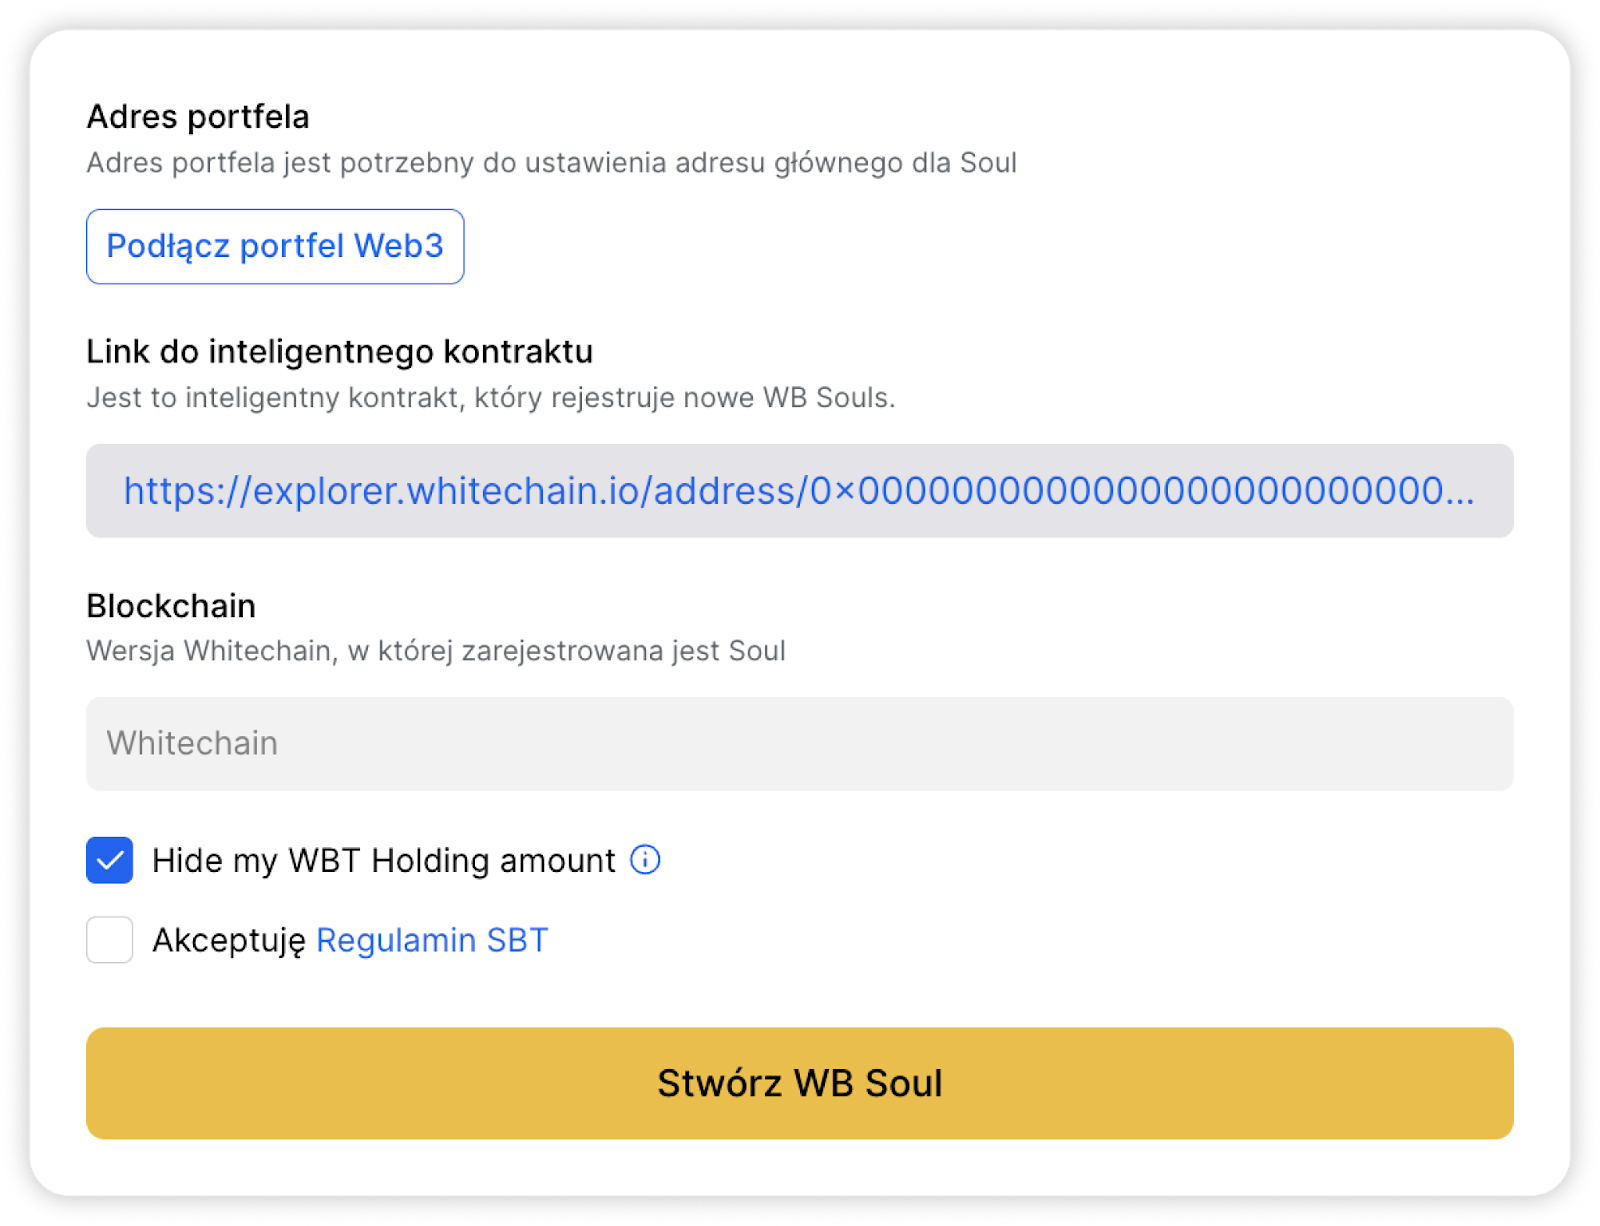Viewport: 1600px width, 1226px height.
Task: Click the description about registering new WB Souls
Action: pos(491,398)
